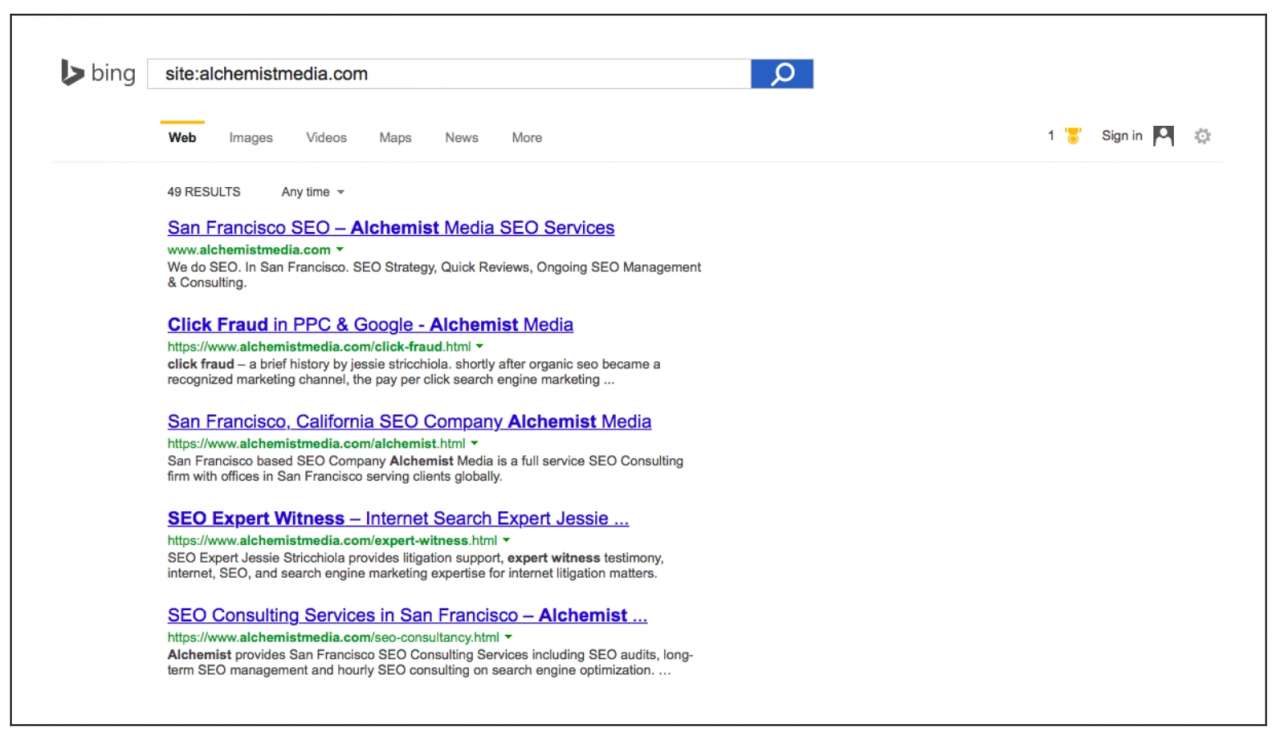Screen dimensions: 1280x736
Task: Click the 'San Francisco based SEO Company' snippet
Action: click(425, 469)
